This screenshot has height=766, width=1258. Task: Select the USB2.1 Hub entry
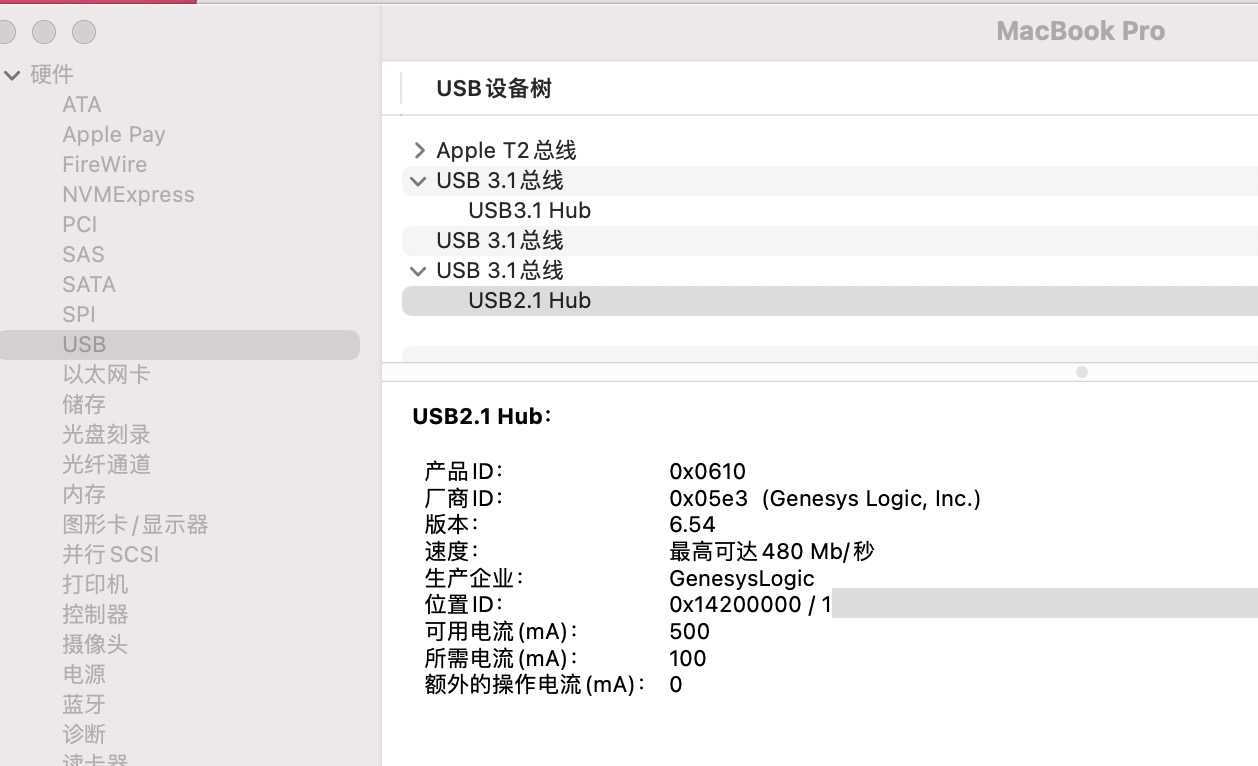(x=529, y=301)
